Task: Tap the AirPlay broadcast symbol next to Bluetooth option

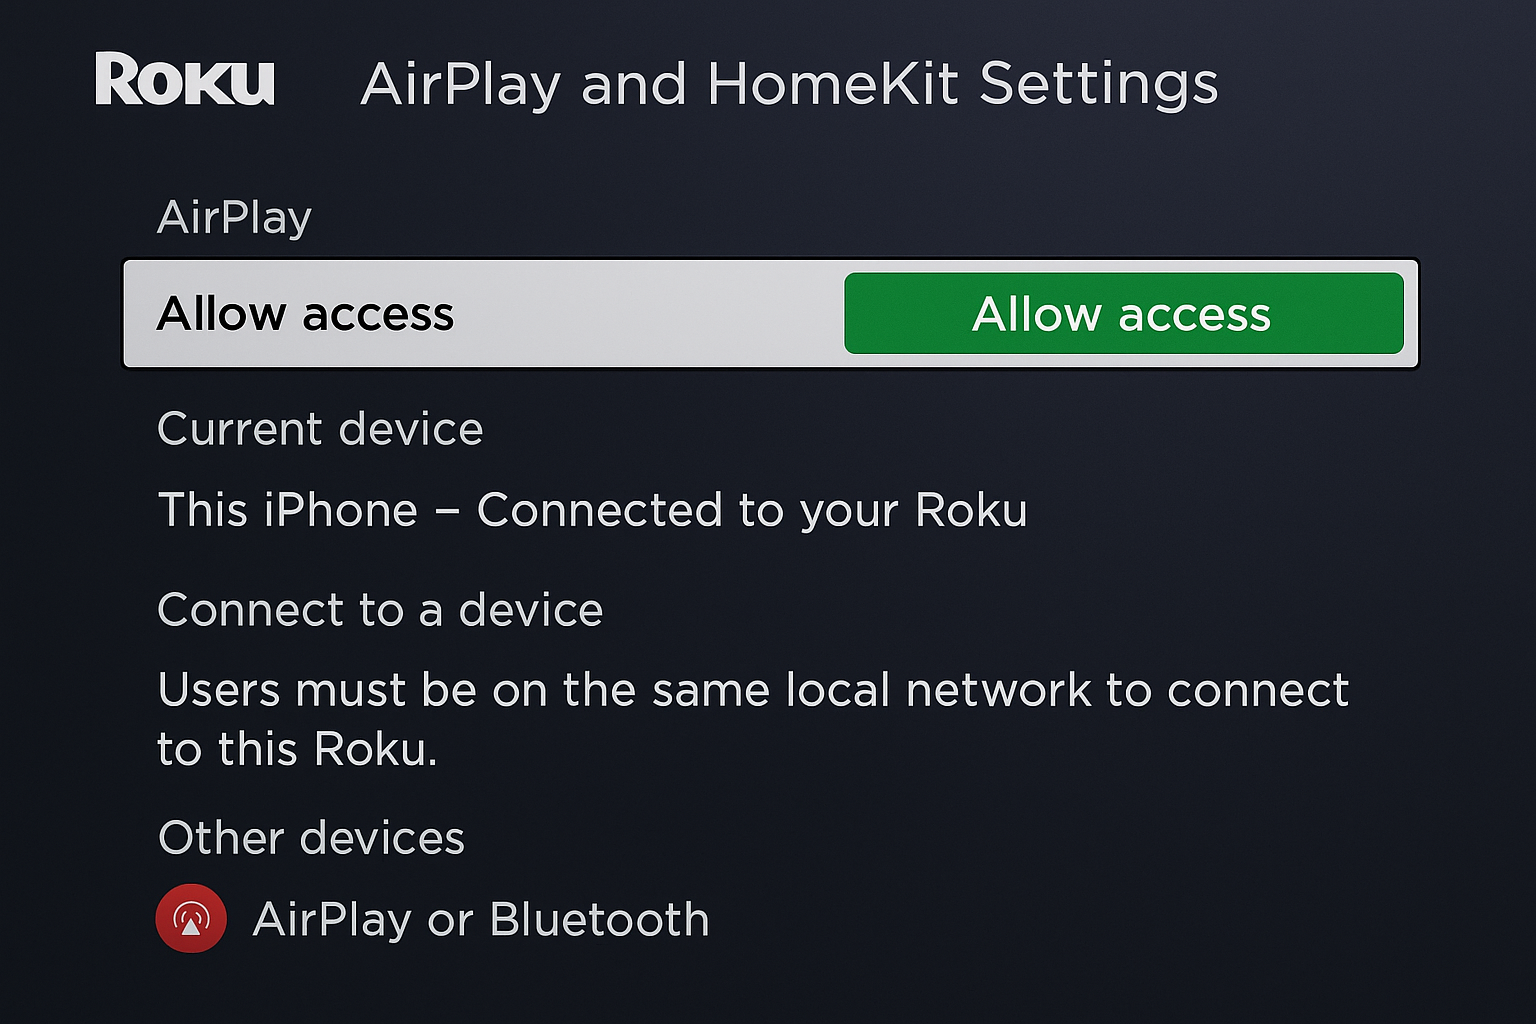Action: coord(191,918)
